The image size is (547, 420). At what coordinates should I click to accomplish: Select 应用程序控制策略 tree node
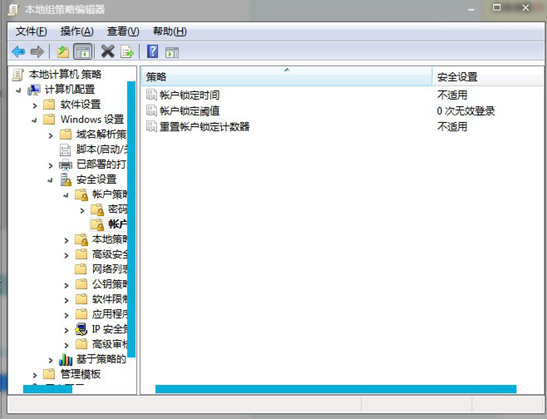pyautogui.click(x=110, y=314)
